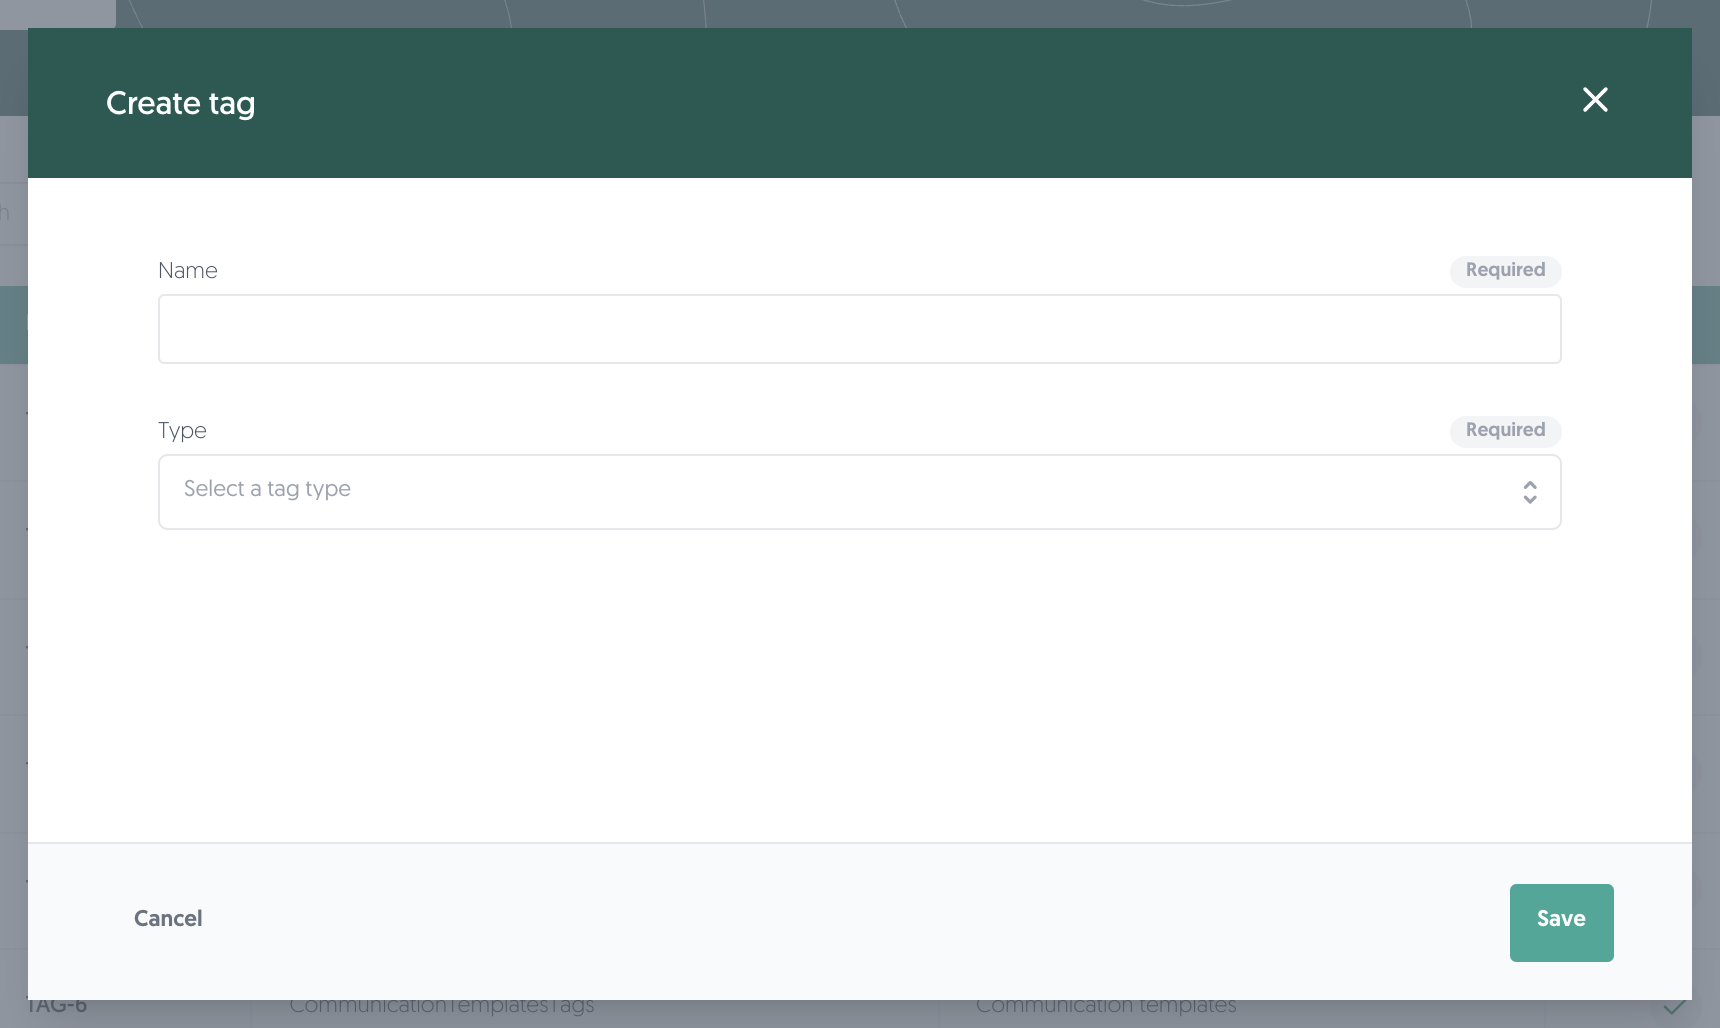Click the up-down chevron in Type field
Screen dimensions: 1720x1028
tap(1529, 492)
